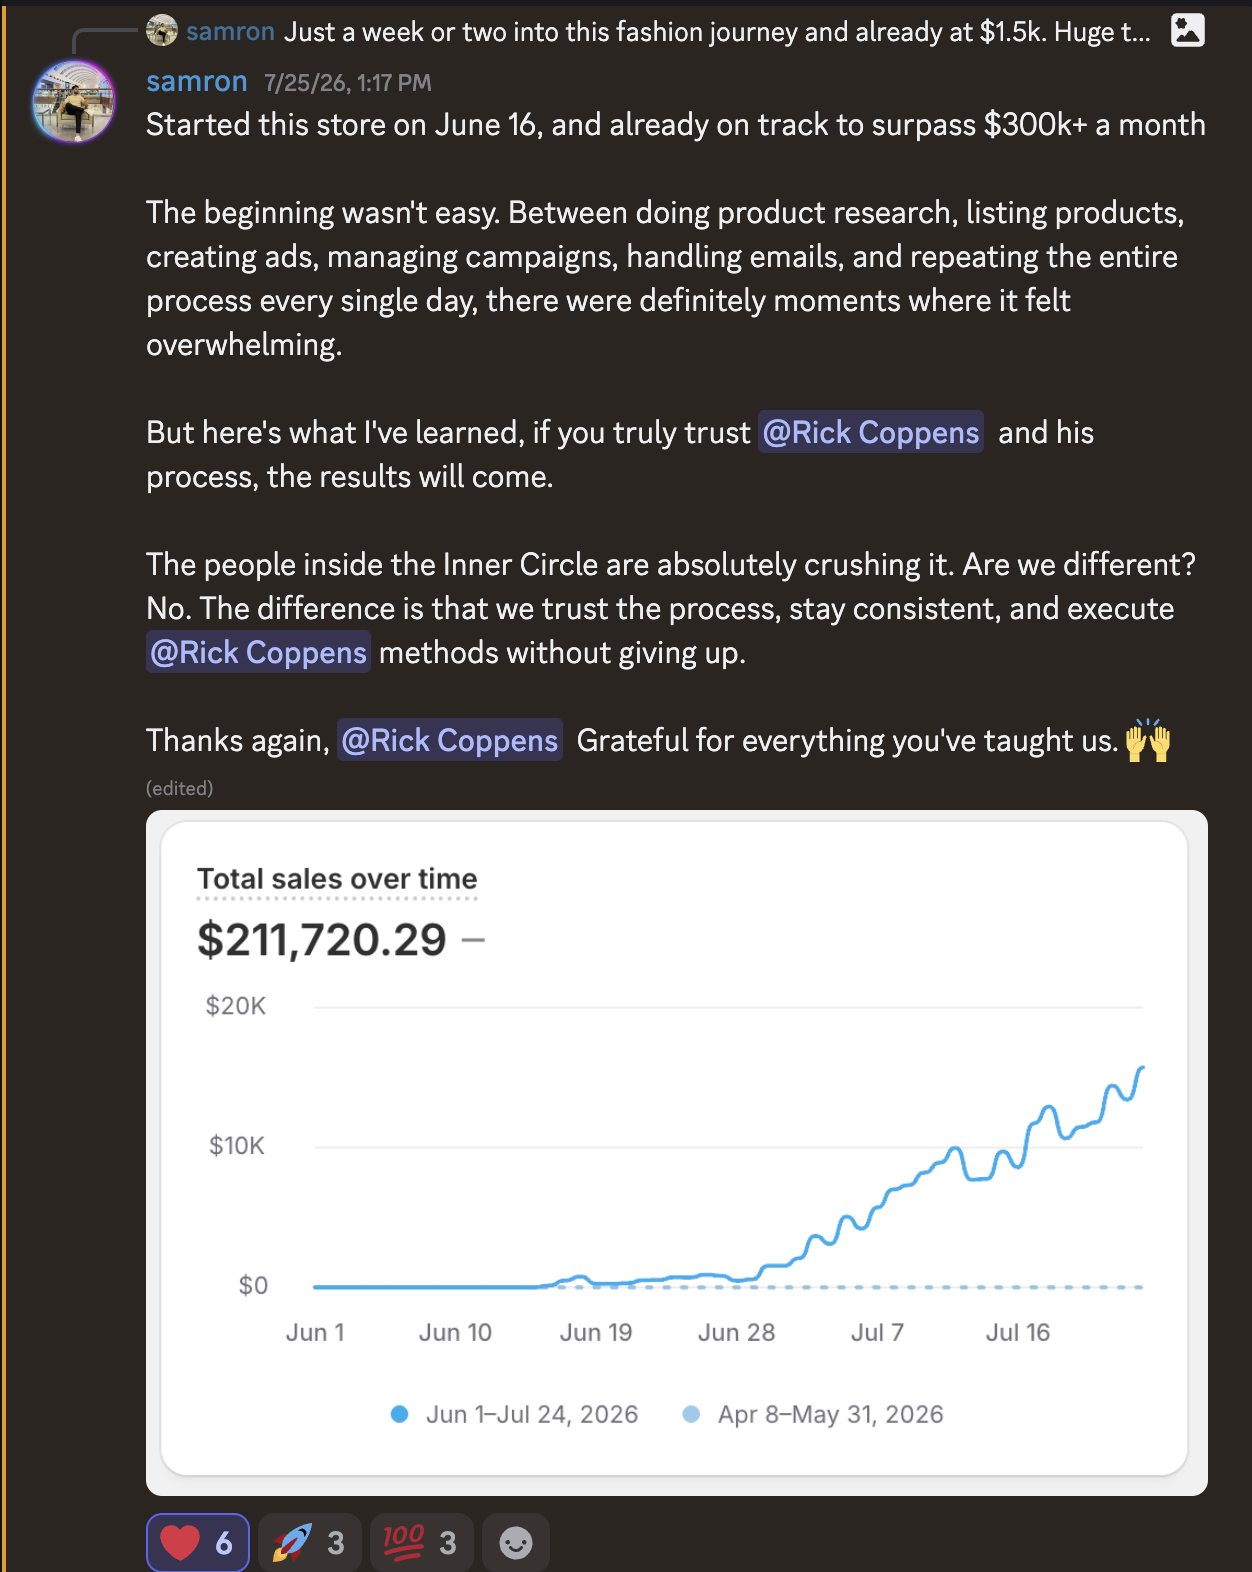Screen dimensions: 1252x1572
Task: Toggle the rocket reaction with 3 votes
Action: click(309, 1542)
